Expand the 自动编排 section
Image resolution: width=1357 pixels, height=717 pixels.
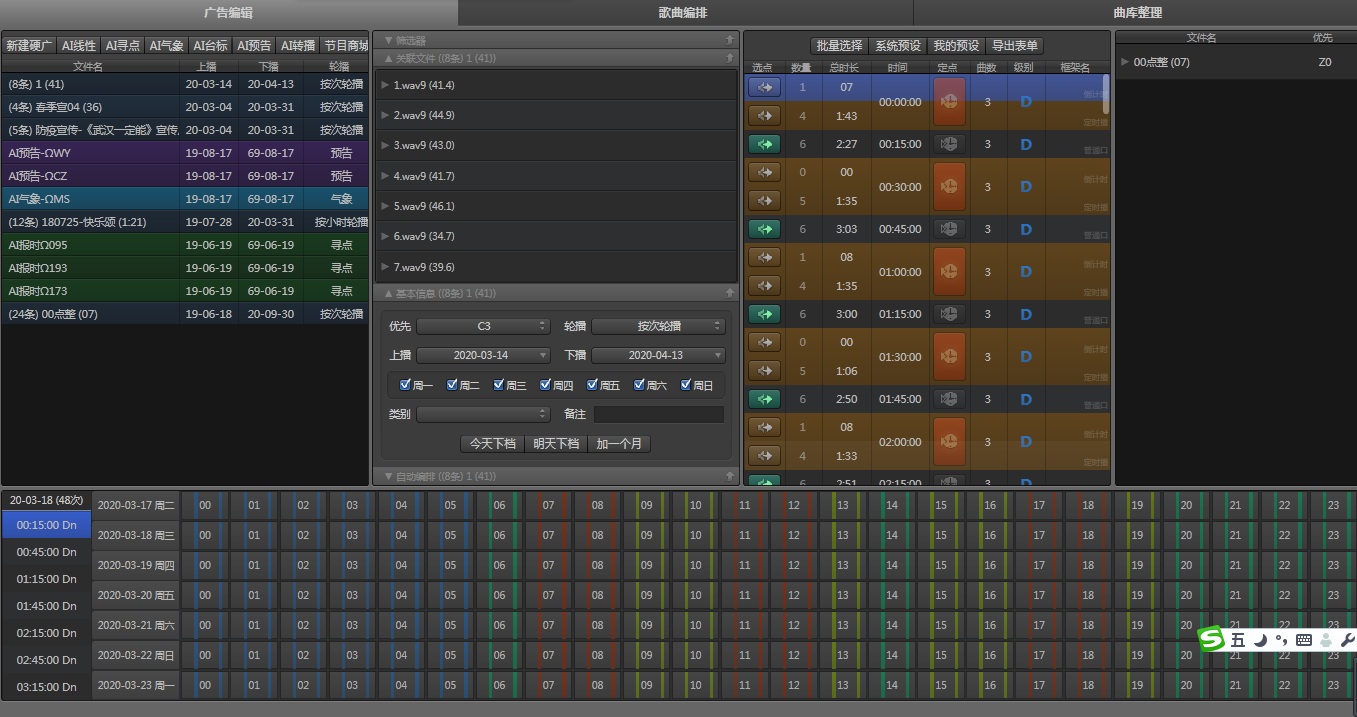point(389,476)
